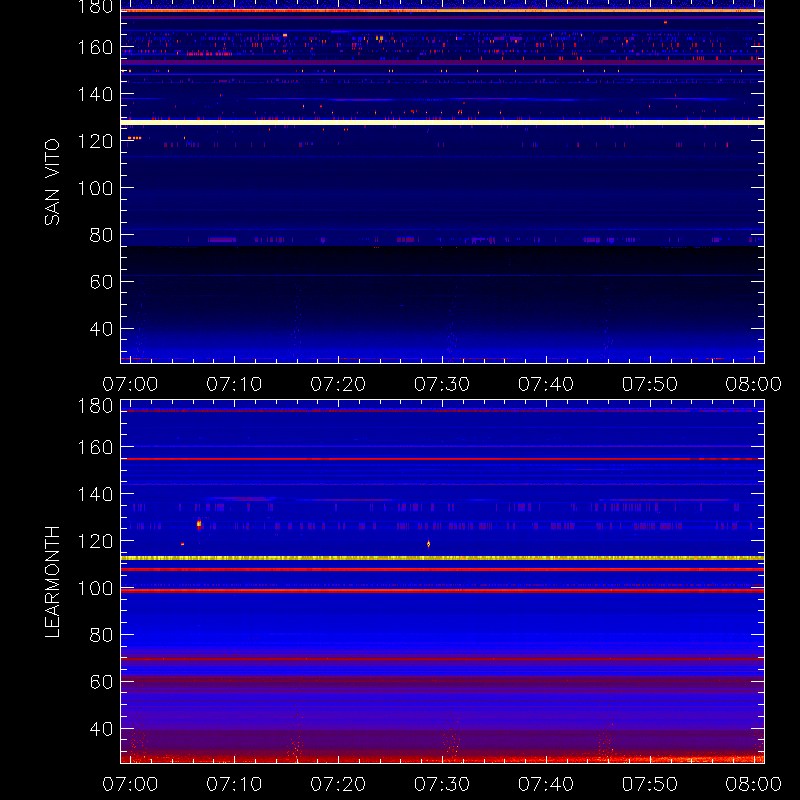800x800 pixels.
Task: Click the yellow band near 113 in Learmonth
Action: [442, 558]
